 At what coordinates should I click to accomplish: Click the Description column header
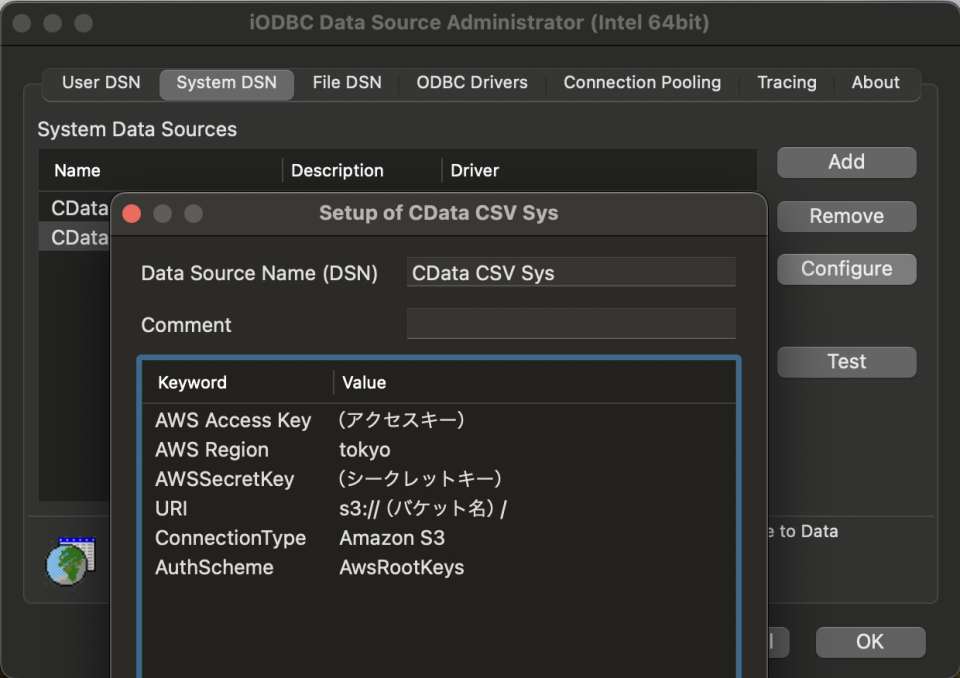[337, 171]
